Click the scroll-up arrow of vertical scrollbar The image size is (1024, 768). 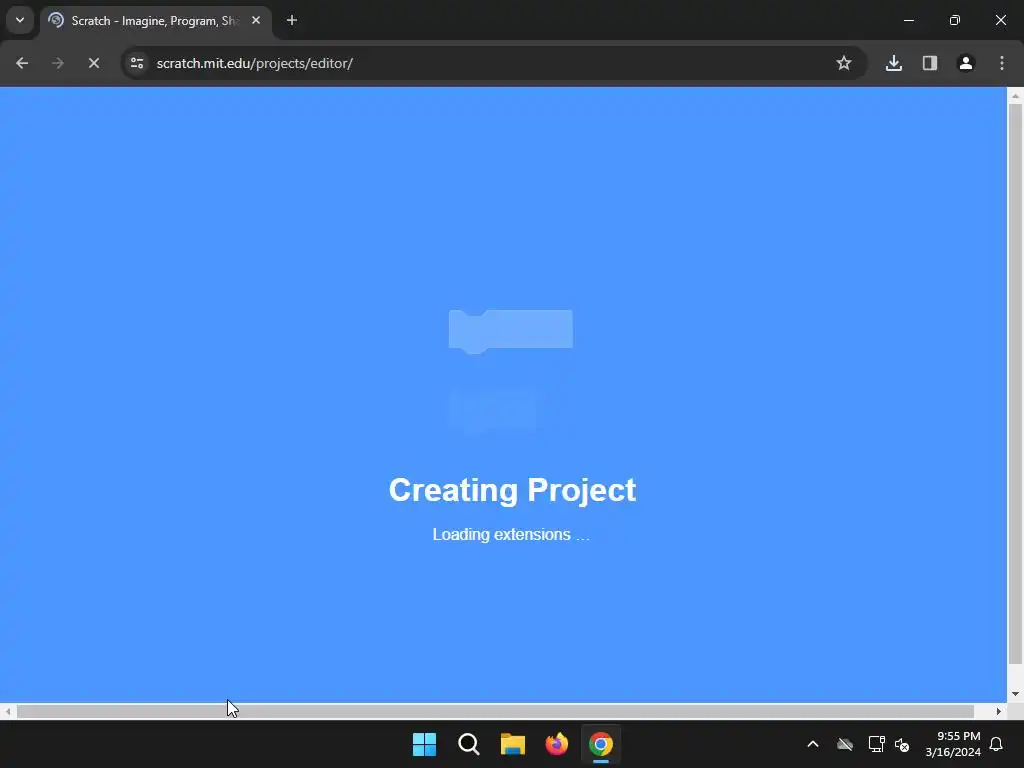(1015, 95)
